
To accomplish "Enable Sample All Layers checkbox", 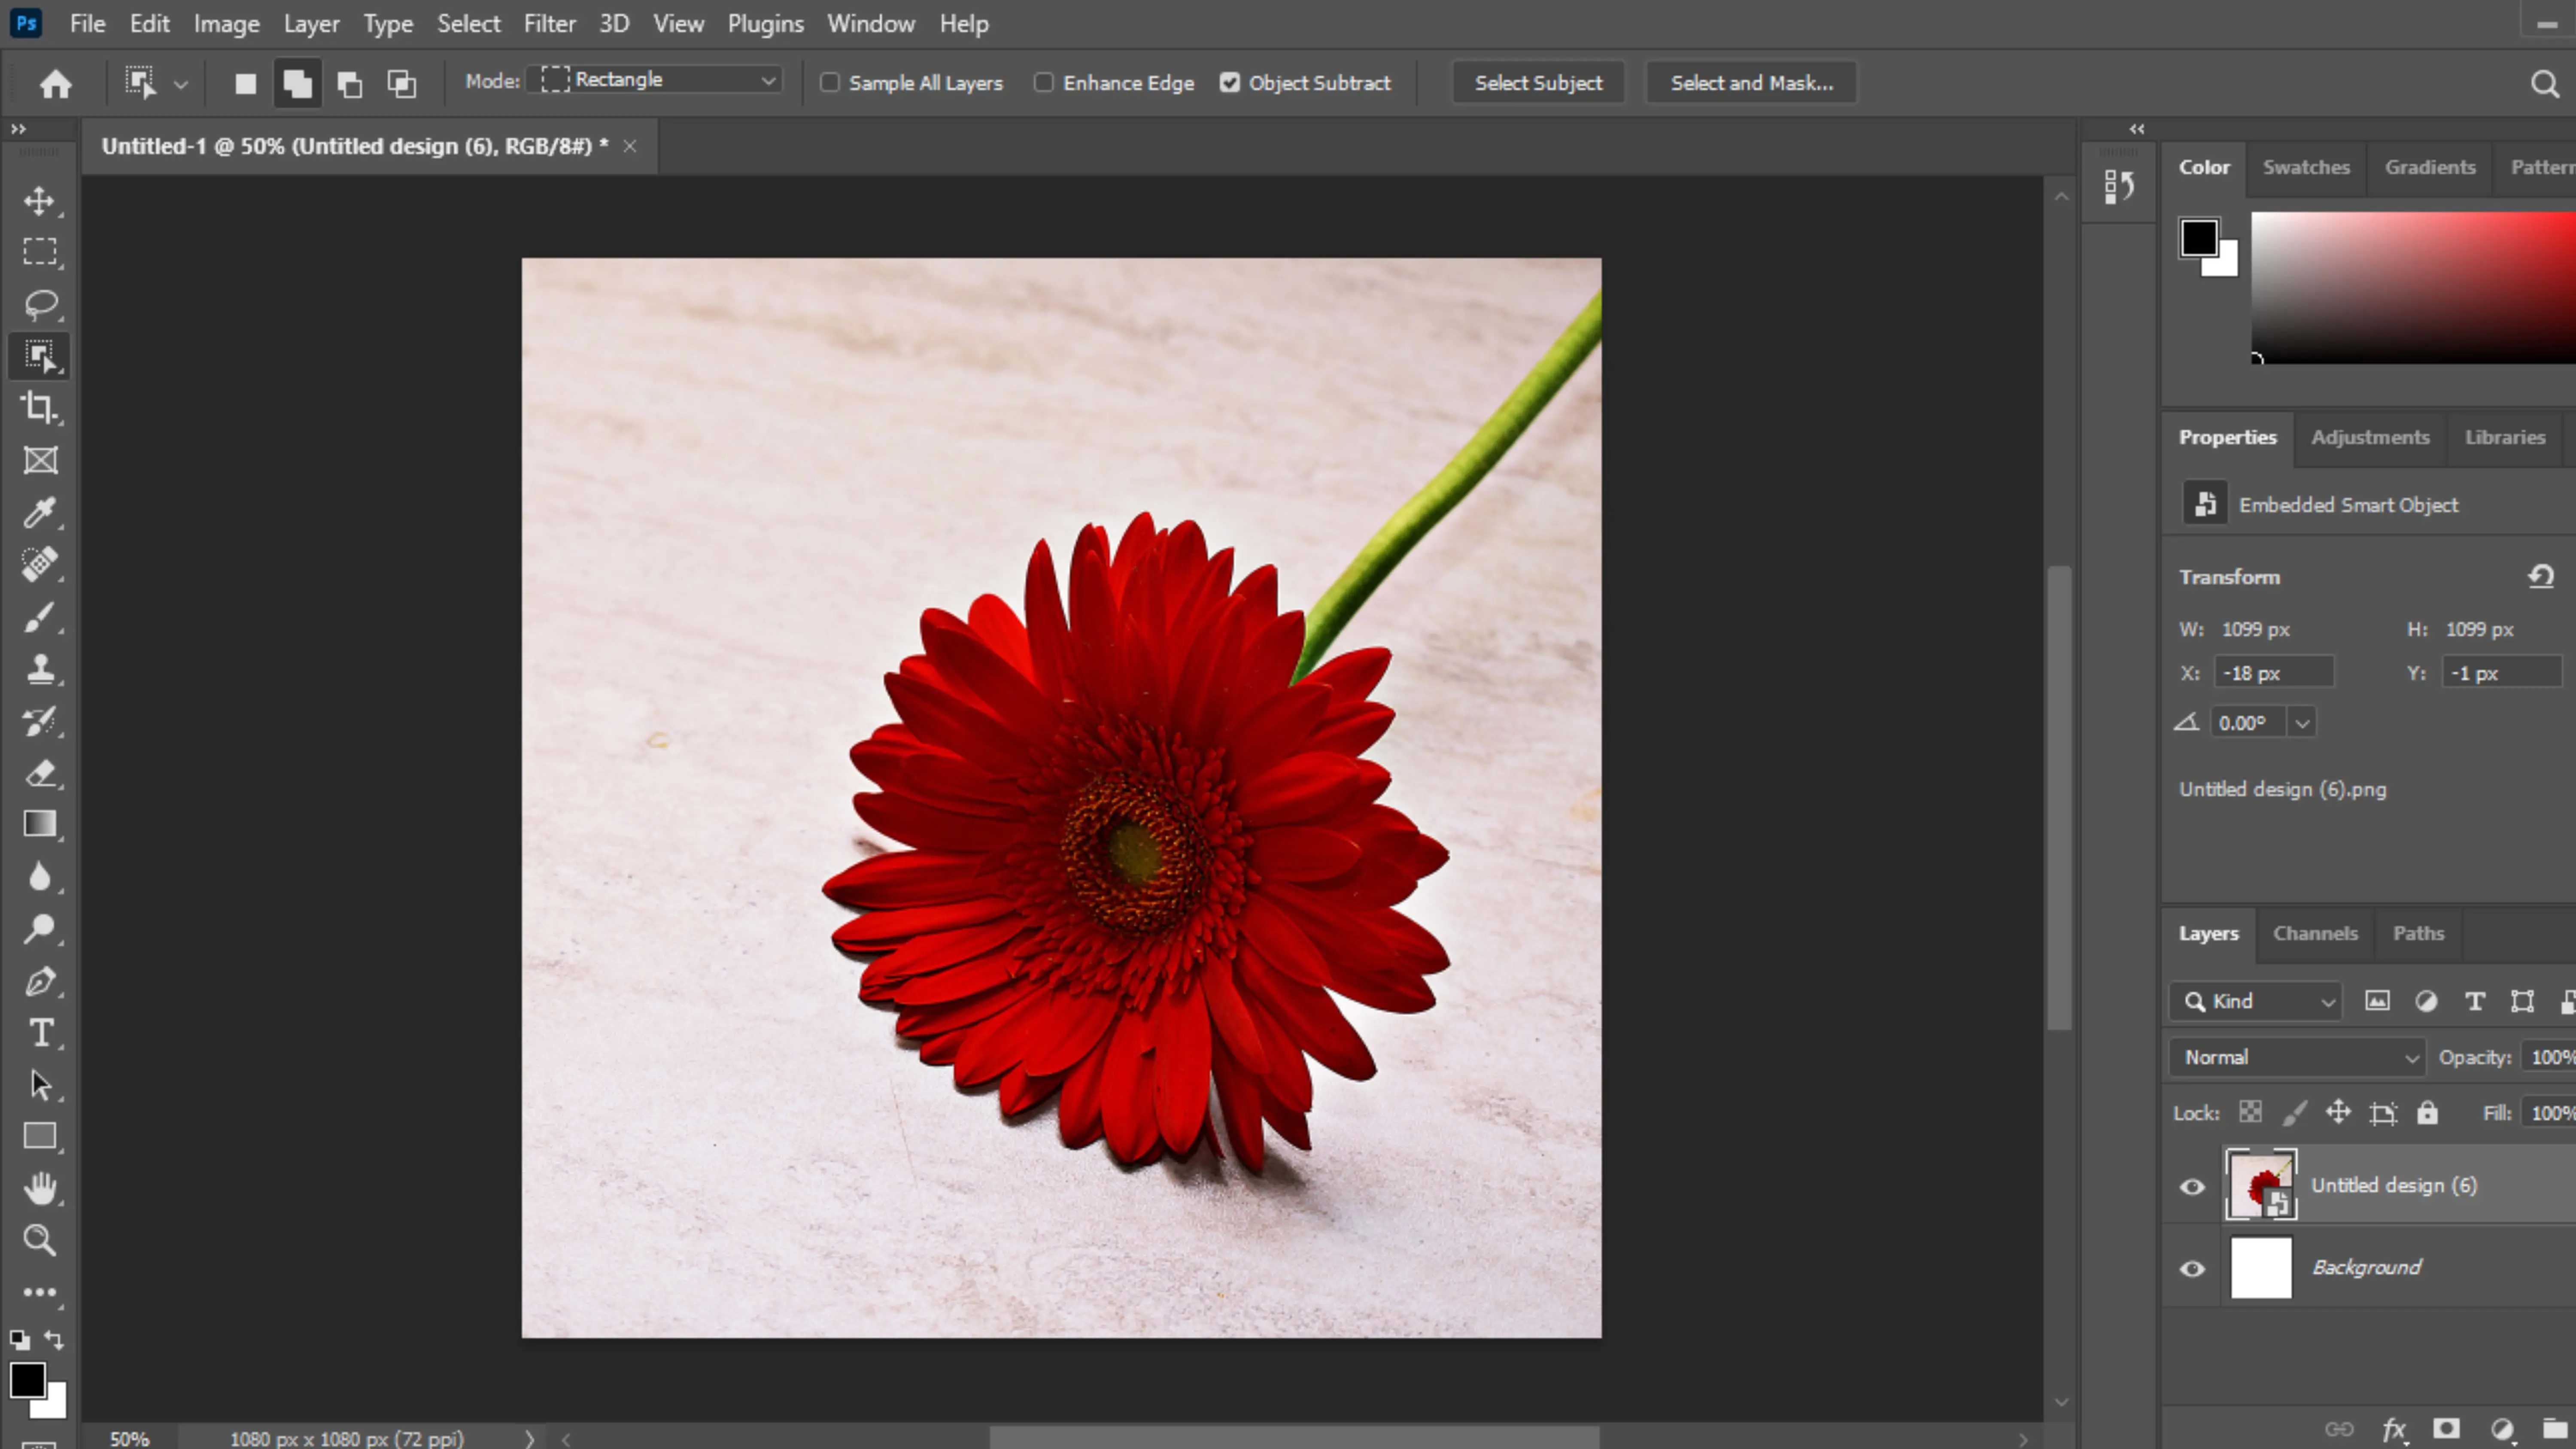I will point(830,83).
